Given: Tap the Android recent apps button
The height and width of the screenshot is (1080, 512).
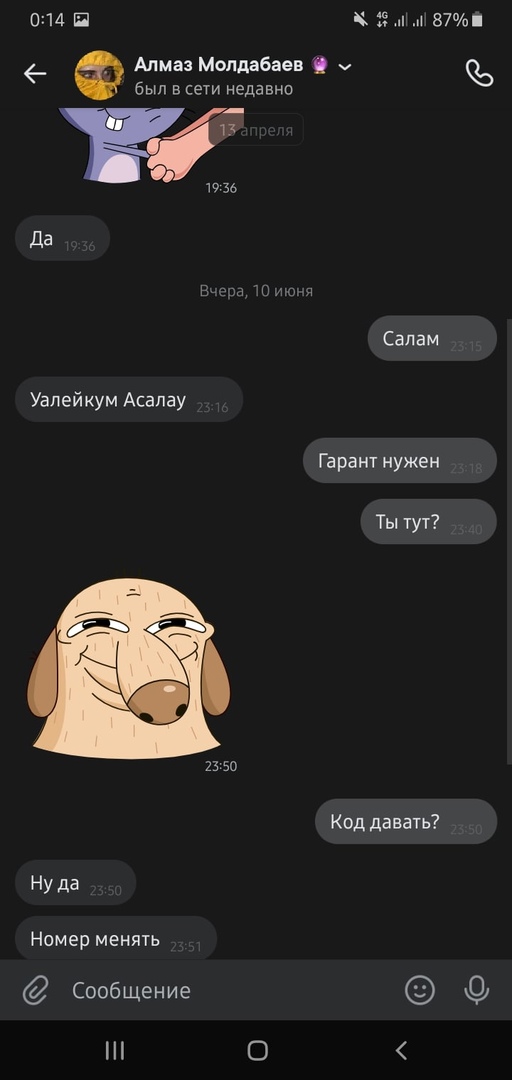Looking at the screenshot, I should [x=114, y=1050].
